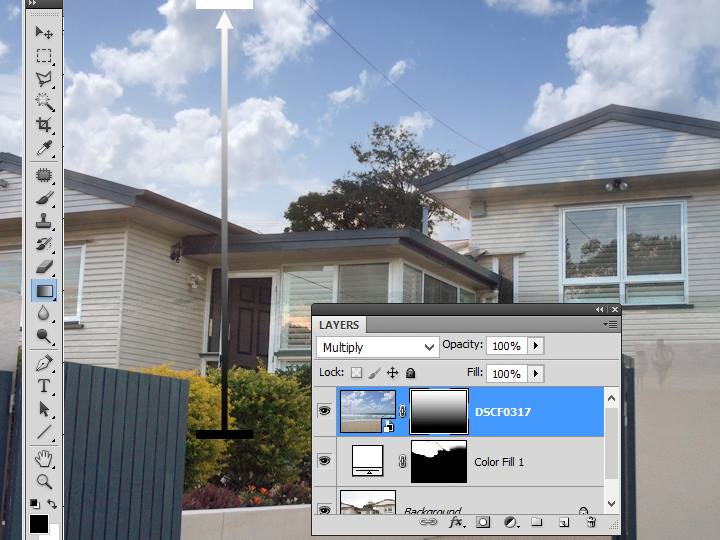This screenshot has height=540, width=720.
Task: Choose the Eyedropper tool
Action: (44, 148)
